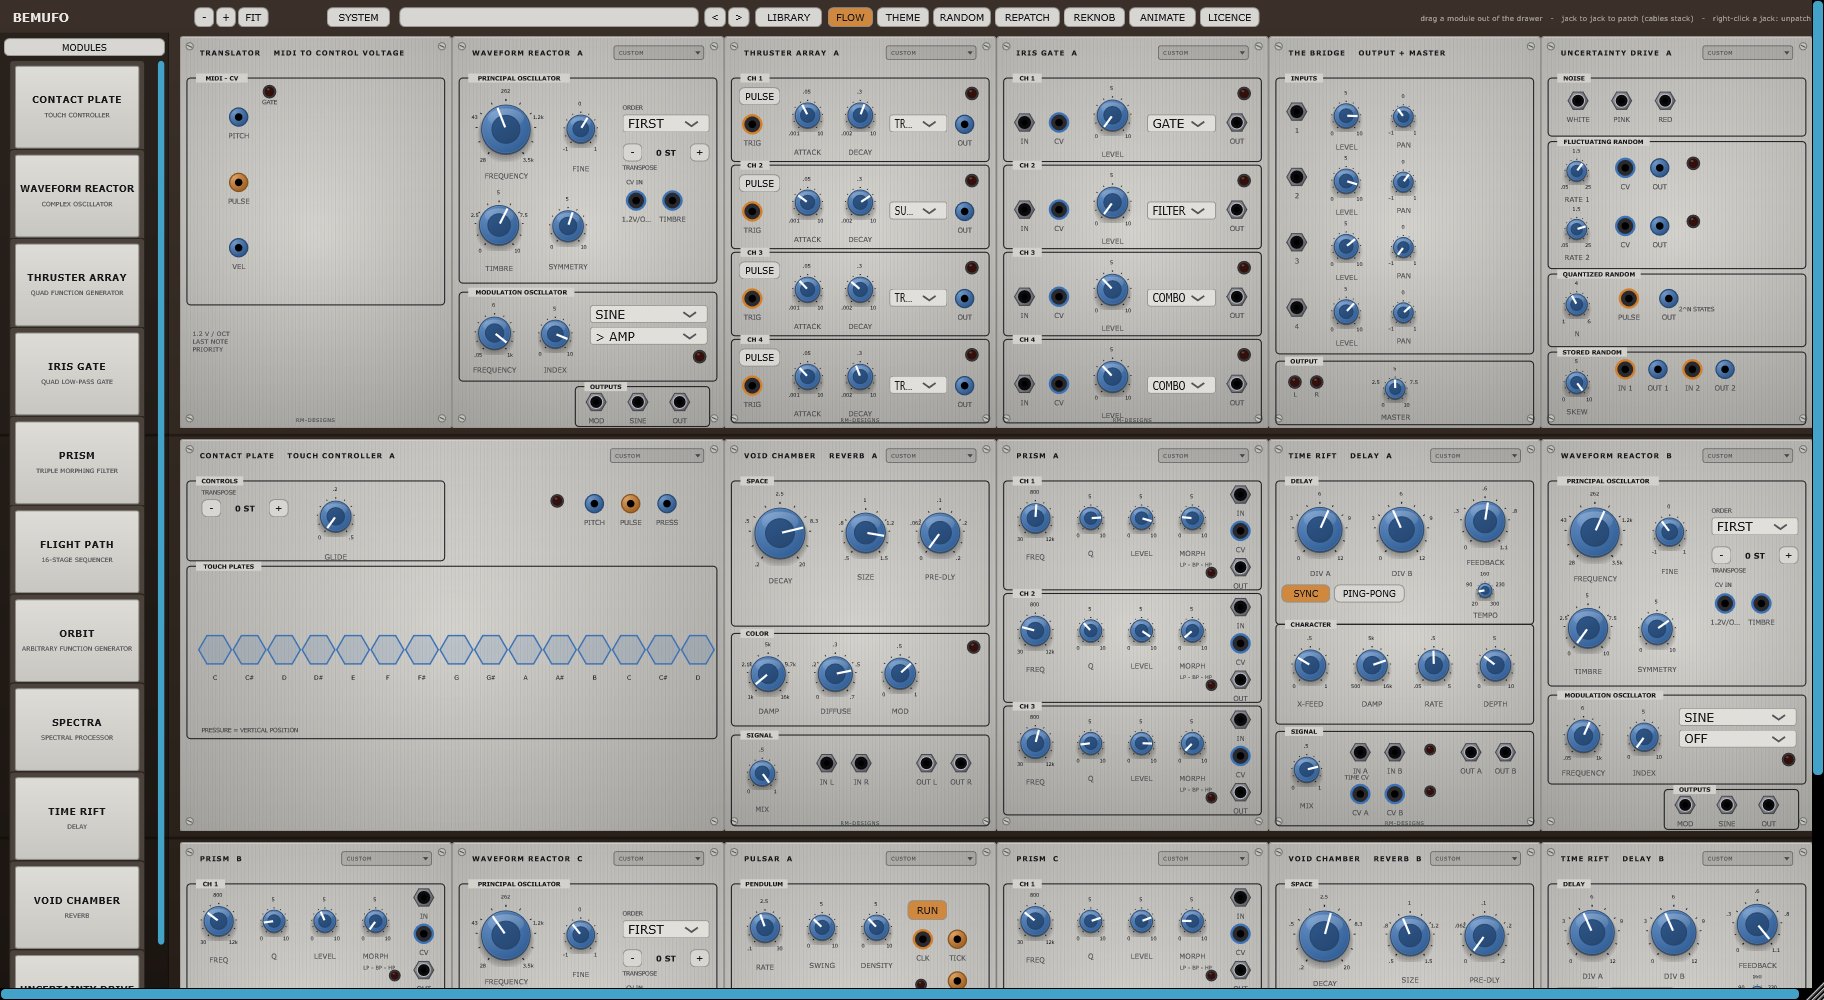Click Iris Gate CH 3 OUT jack

tap(1237, 297)
